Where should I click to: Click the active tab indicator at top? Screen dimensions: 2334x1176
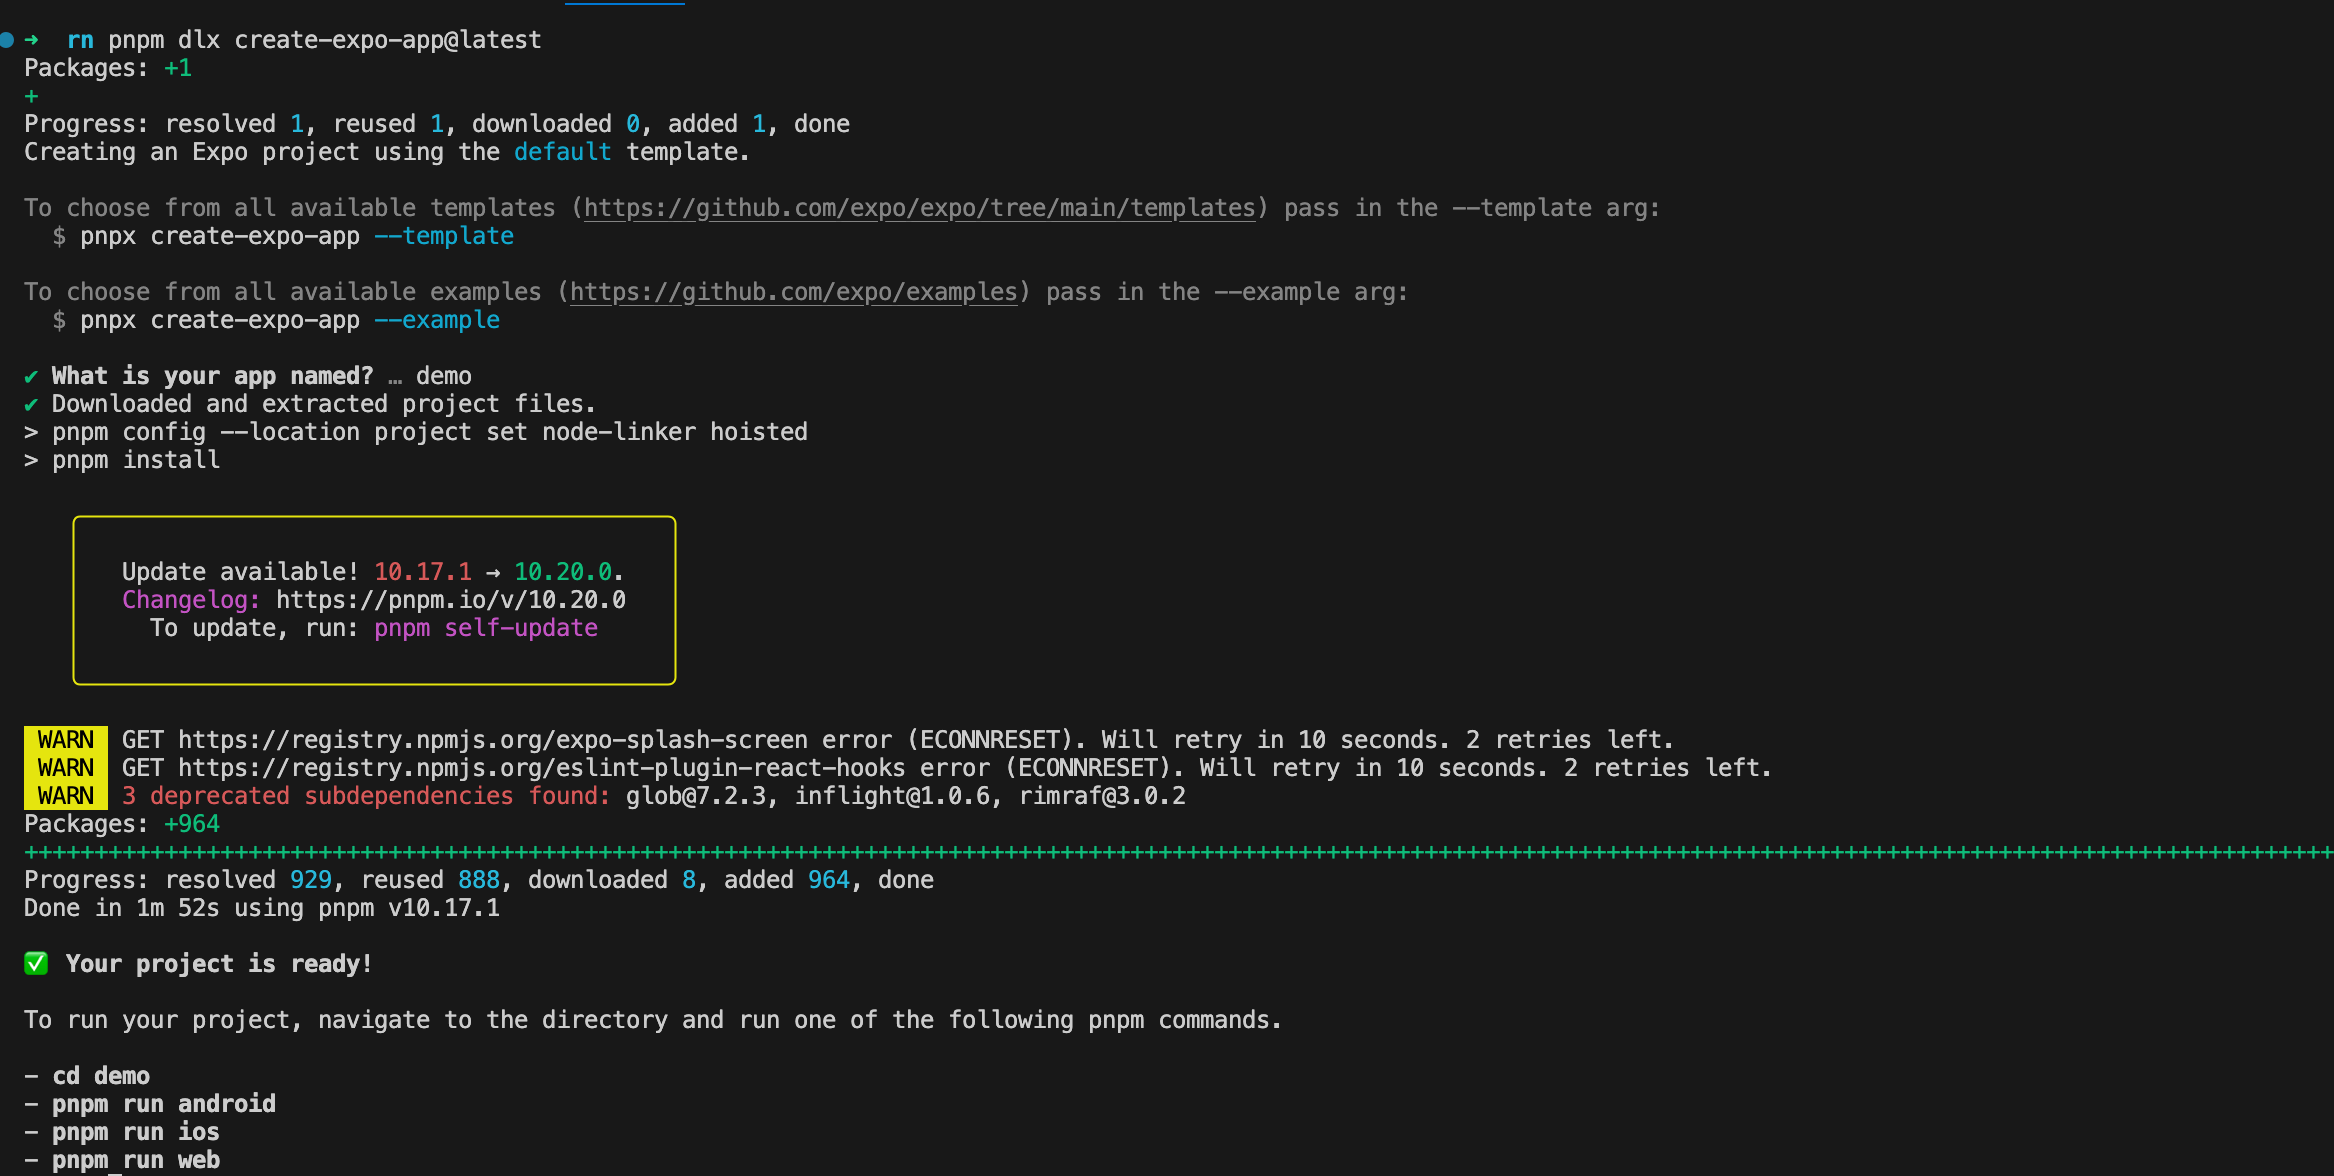coord(624,3)
